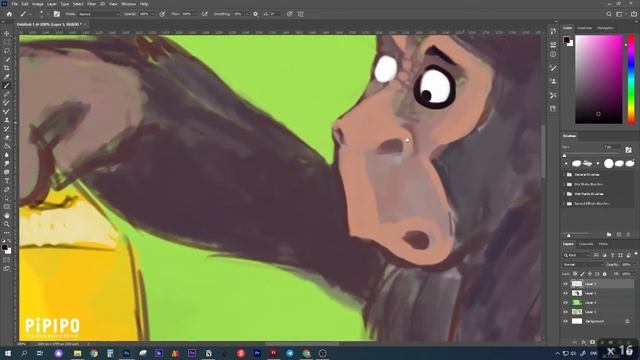Toggle pressure for opacity icon
The image size is (640, 360).
click(162, 14)
